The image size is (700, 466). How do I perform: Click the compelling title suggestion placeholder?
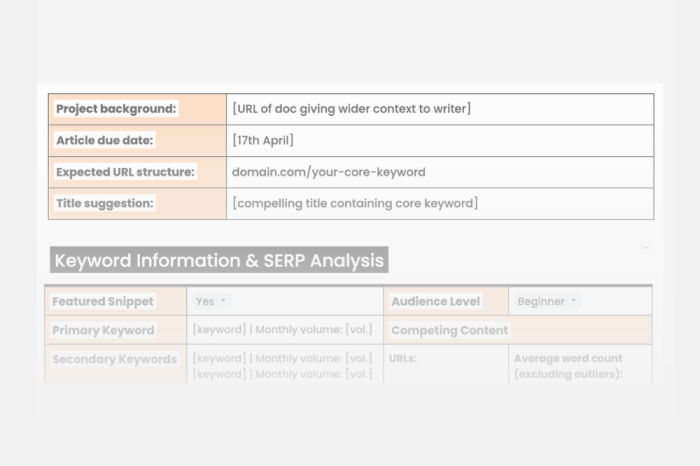354,203
